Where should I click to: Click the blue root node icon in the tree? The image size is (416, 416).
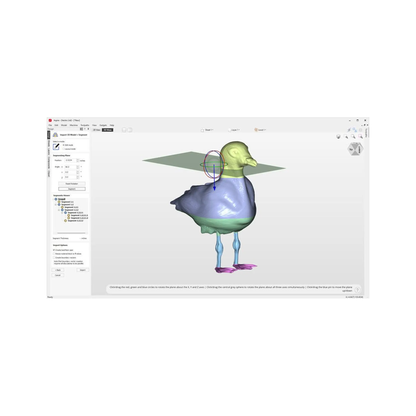point(56,199)
